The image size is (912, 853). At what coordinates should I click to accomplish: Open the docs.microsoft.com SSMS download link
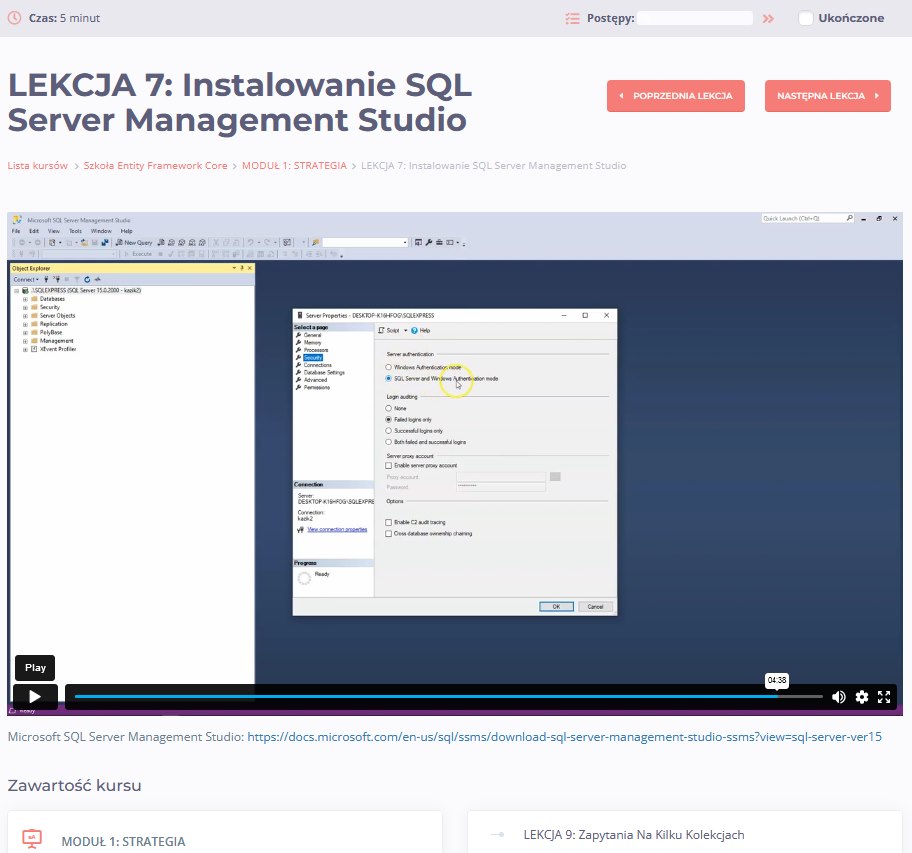tap(564, 737)
